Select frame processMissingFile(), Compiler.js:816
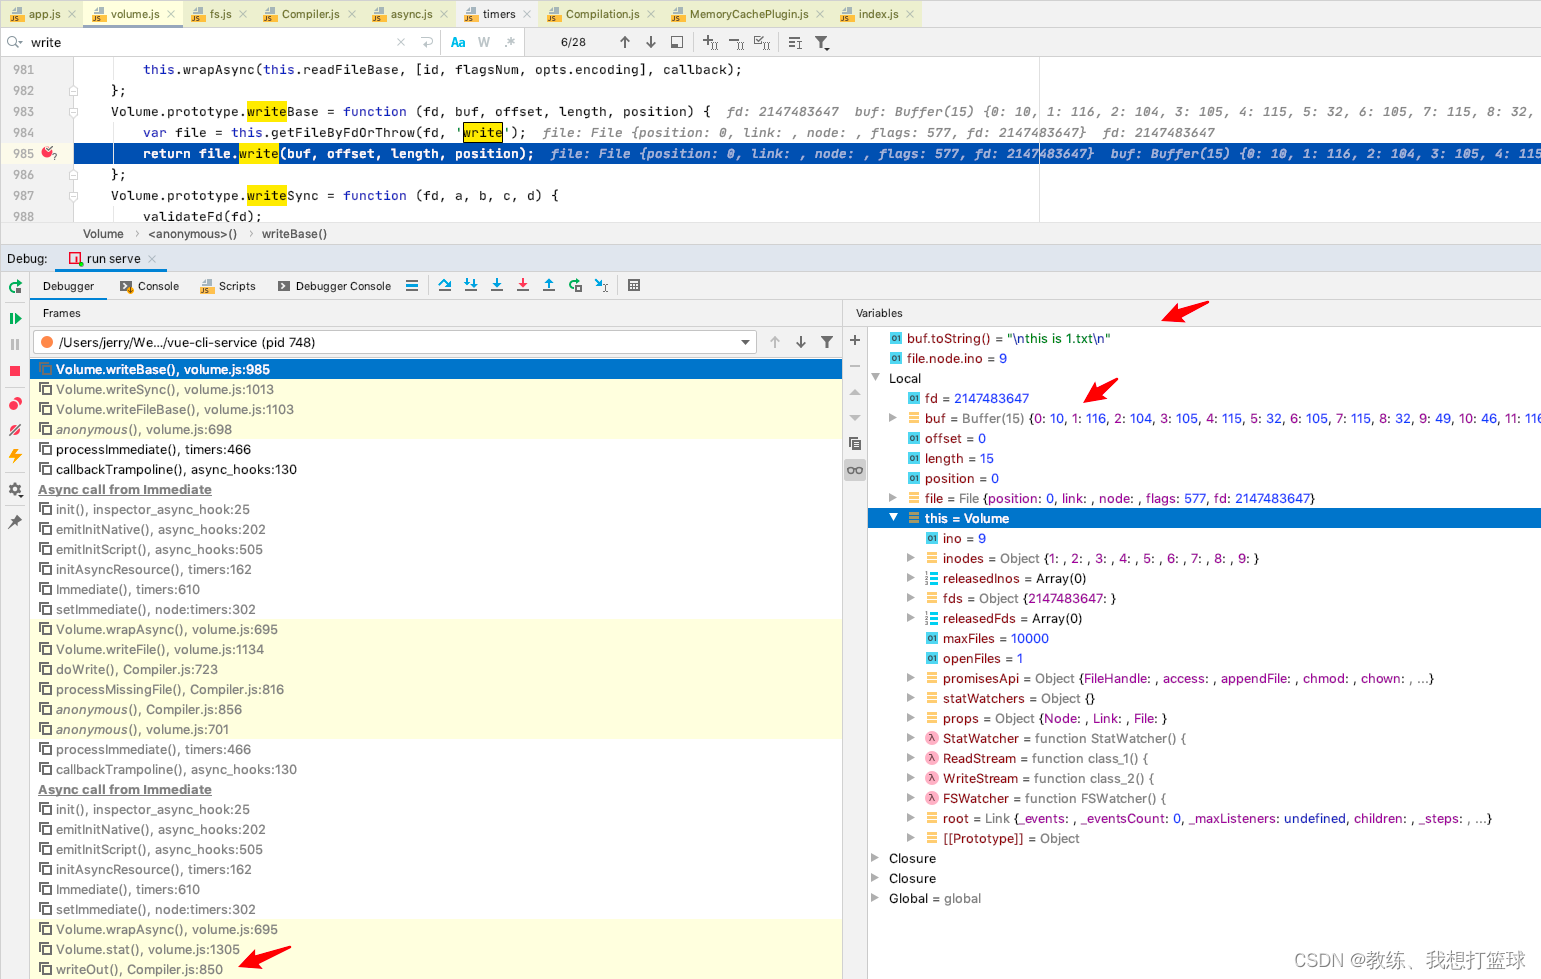 click(x=437, y=689)
